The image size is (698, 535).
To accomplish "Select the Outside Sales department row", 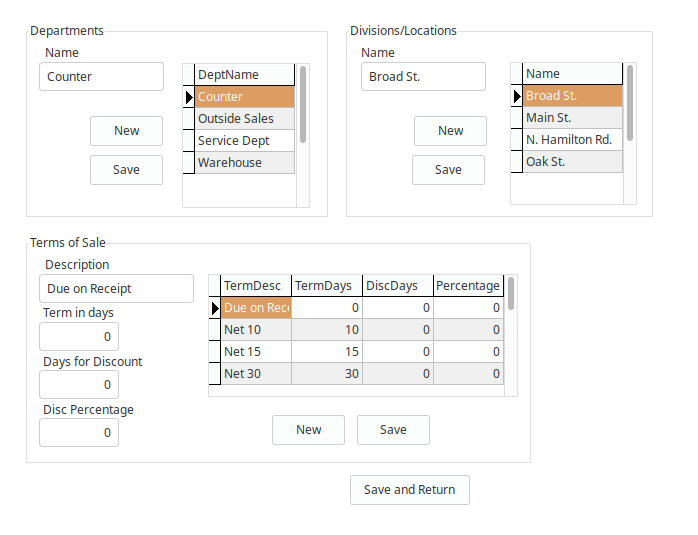I will (244, 118).
